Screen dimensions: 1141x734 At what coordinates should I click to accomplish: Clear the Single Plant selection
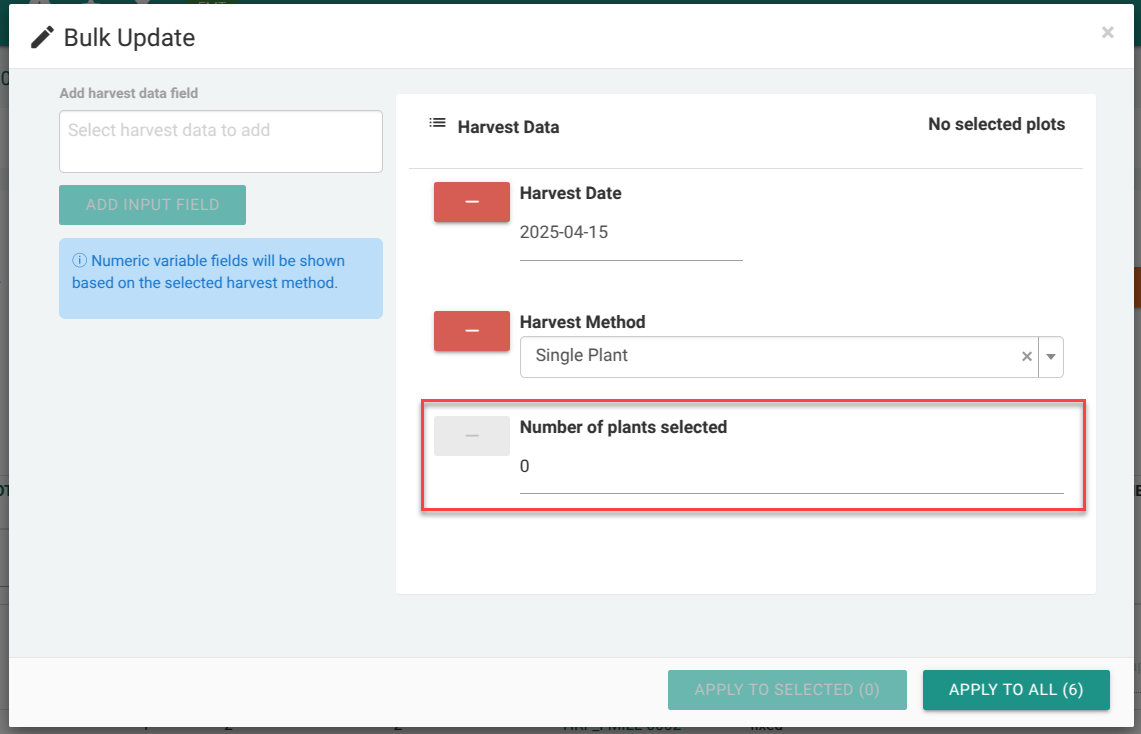click(1026, 357)
